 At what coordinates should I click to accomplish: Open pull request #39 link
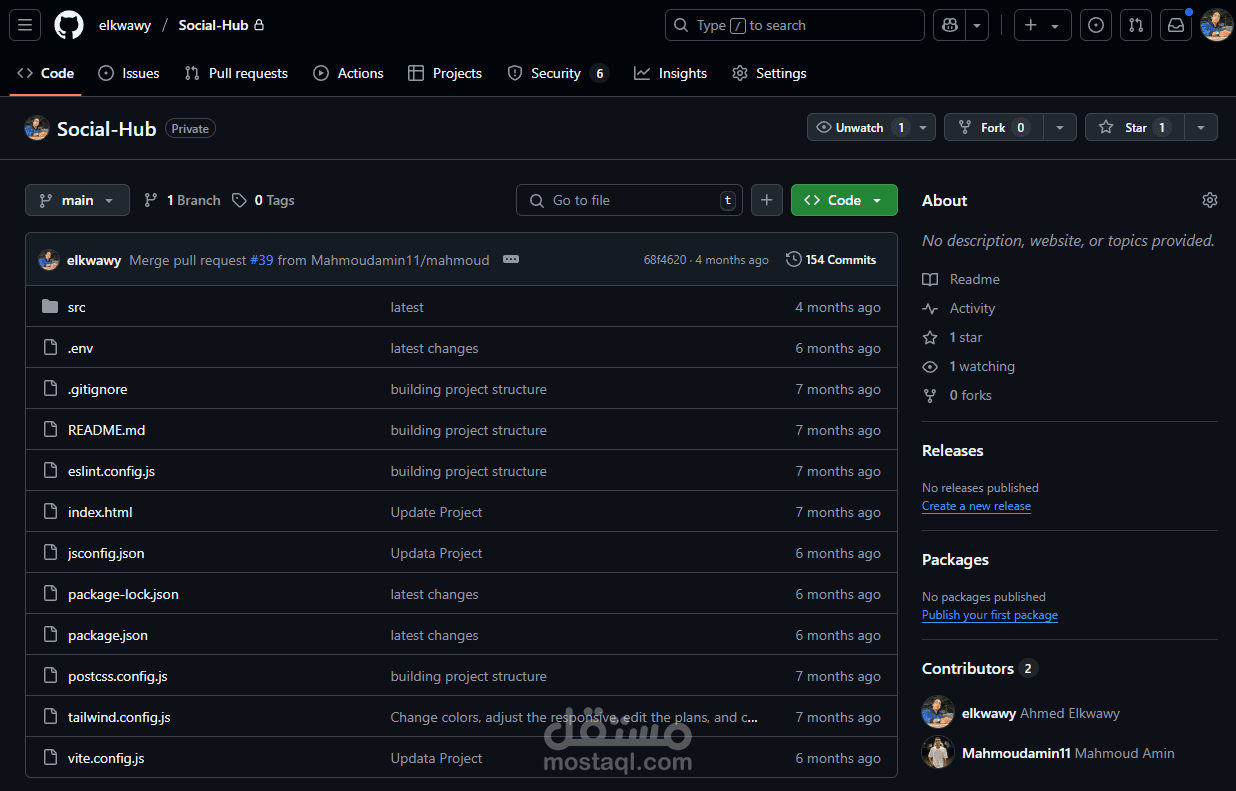[x=261, y=260]
